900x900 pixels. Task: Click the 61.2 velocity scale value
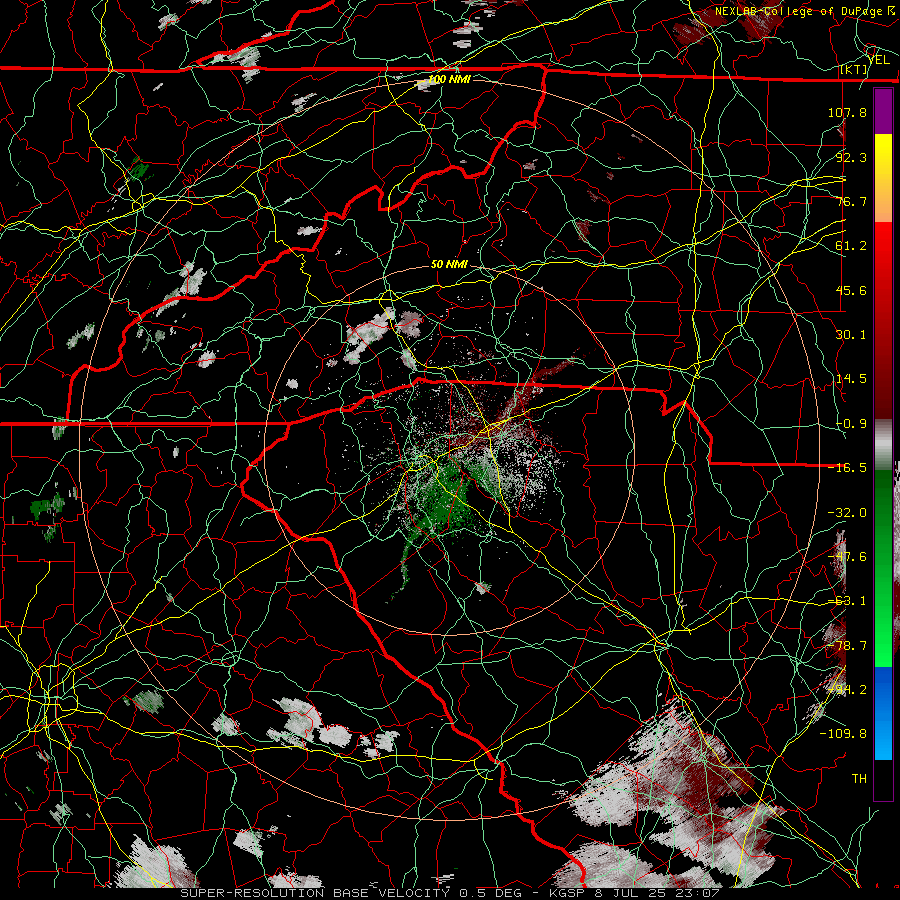(851, 246)
